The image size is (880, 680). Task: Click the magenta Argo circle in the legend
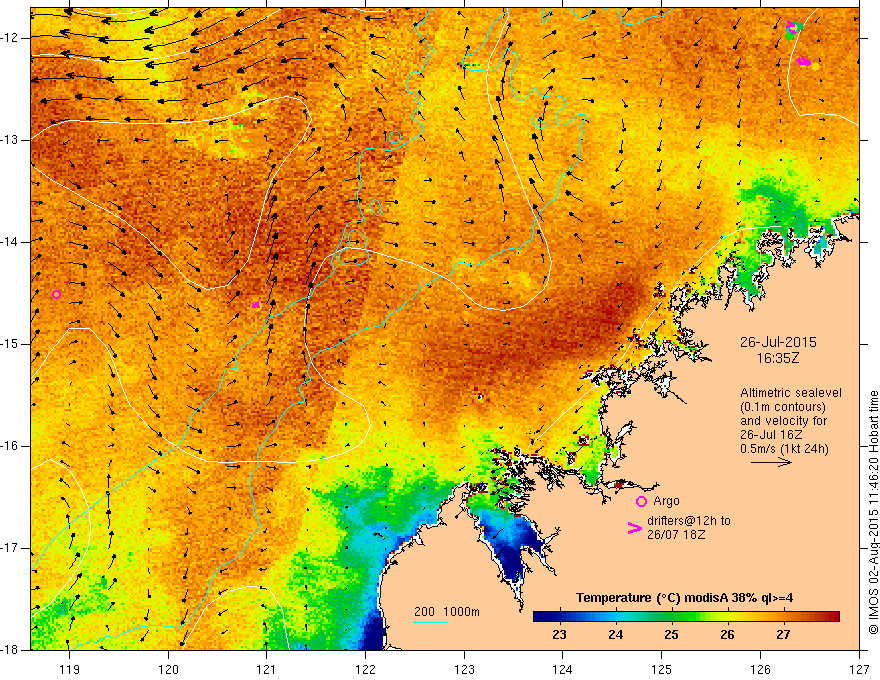[641, 501]
